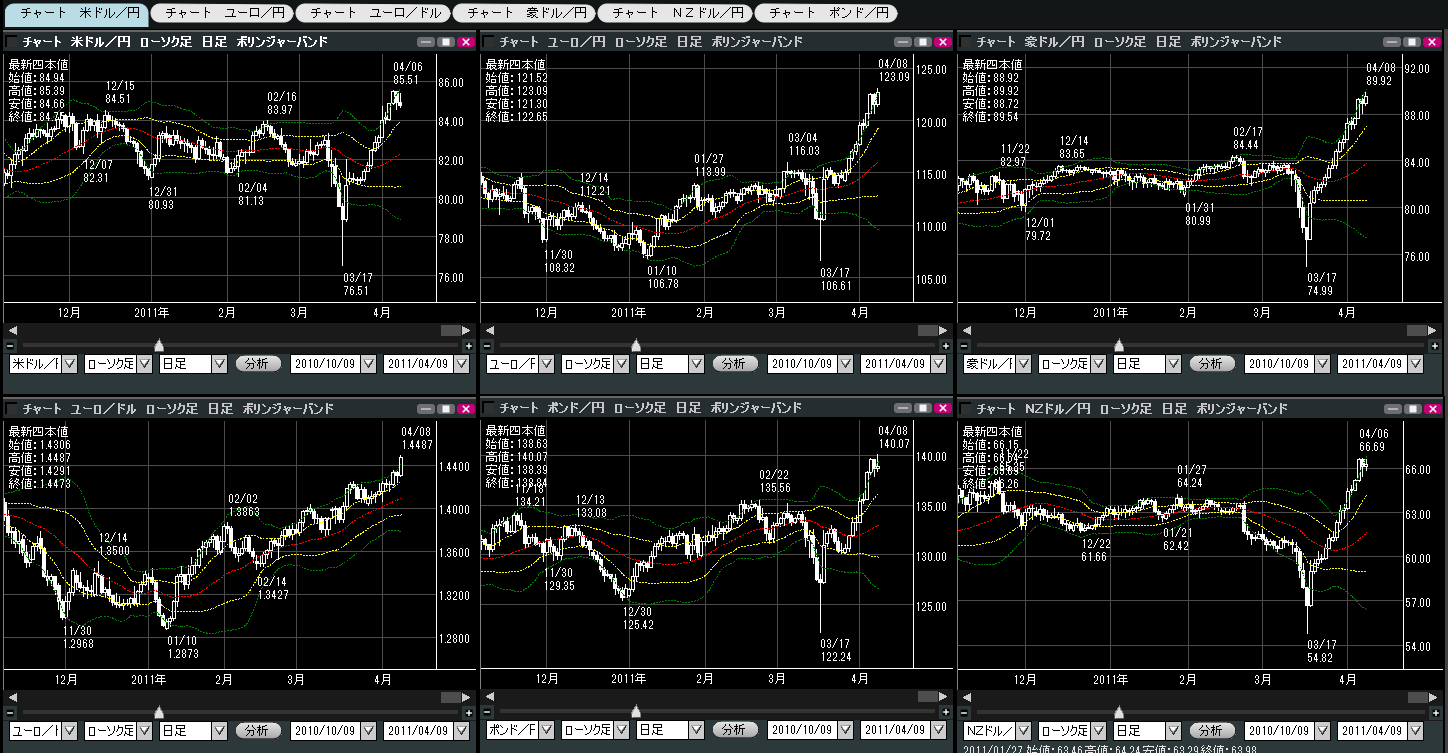The height and width of the screenshot is (753, 1448).
Task: Click the scroll-left arrow under the ポンド/円 chart
Action: [489, 696]
